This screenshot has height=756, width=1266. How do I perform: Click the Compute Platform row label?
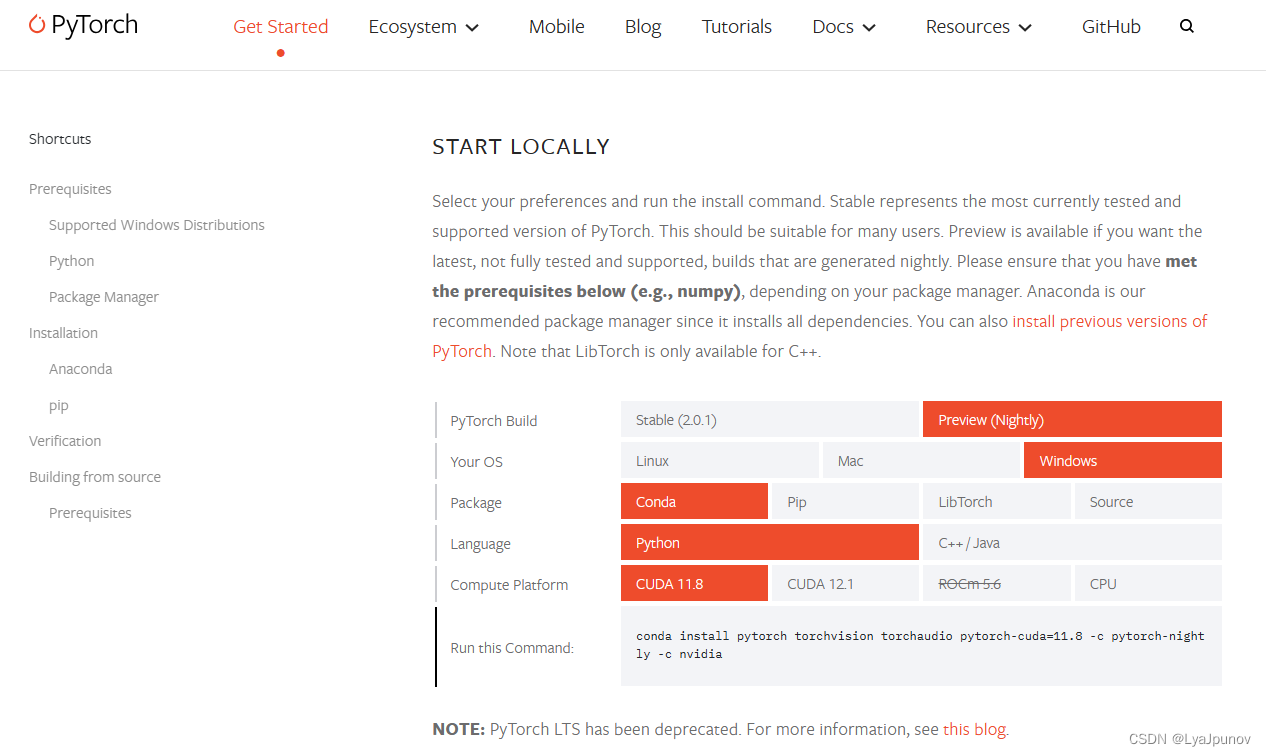tap(509, 585)
